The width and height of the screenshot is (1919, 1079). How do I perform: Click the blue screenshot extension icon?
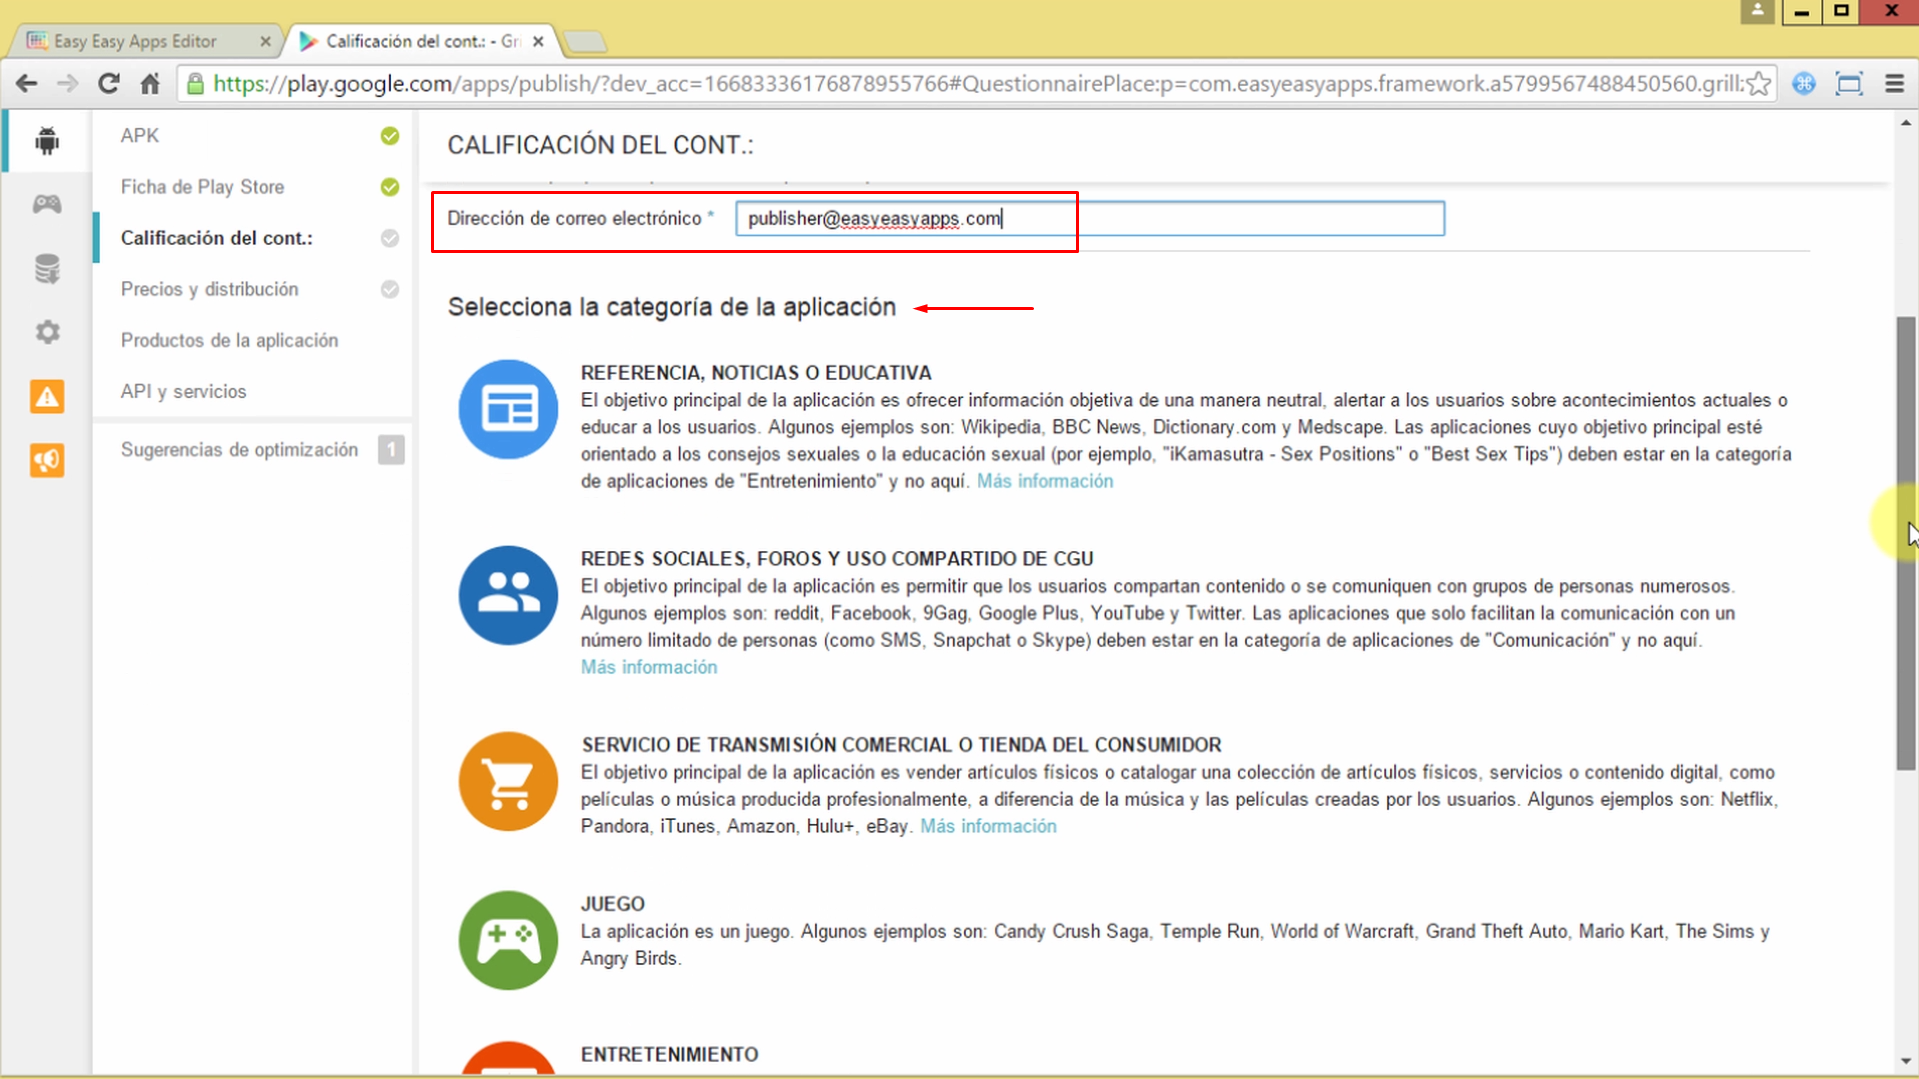(x=1805, y=84)
